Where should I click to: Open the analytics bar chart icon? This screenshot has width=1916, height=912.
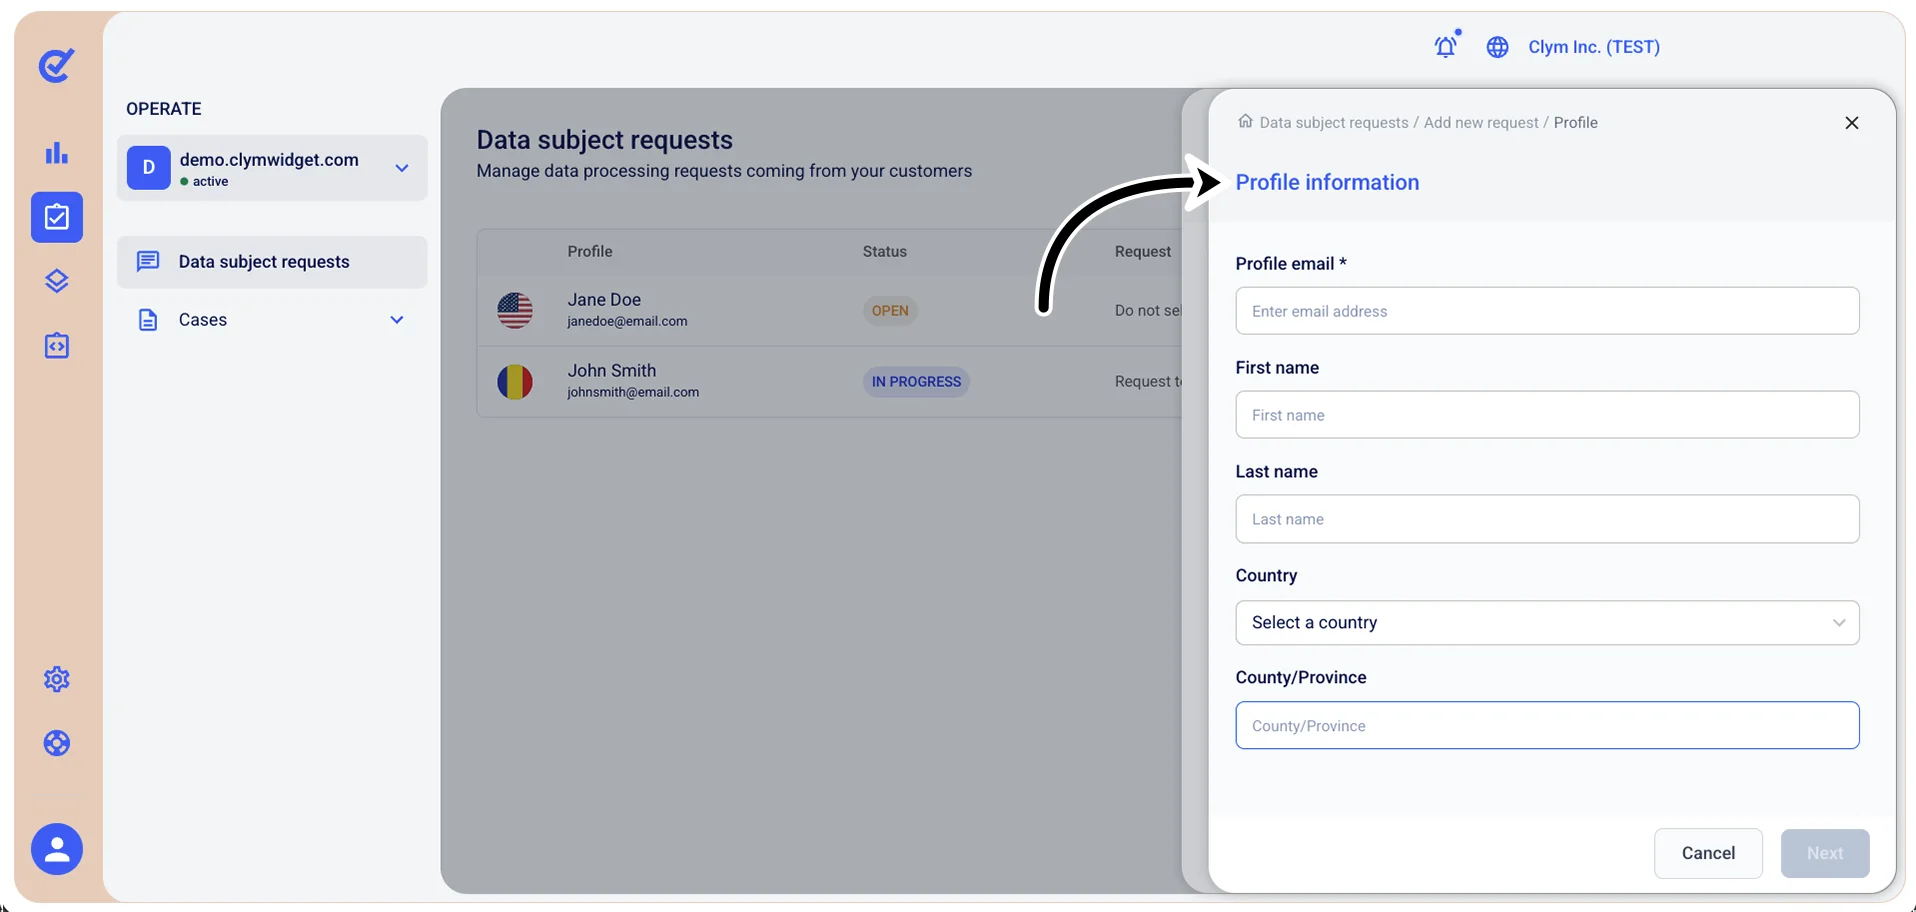[57, 153]
